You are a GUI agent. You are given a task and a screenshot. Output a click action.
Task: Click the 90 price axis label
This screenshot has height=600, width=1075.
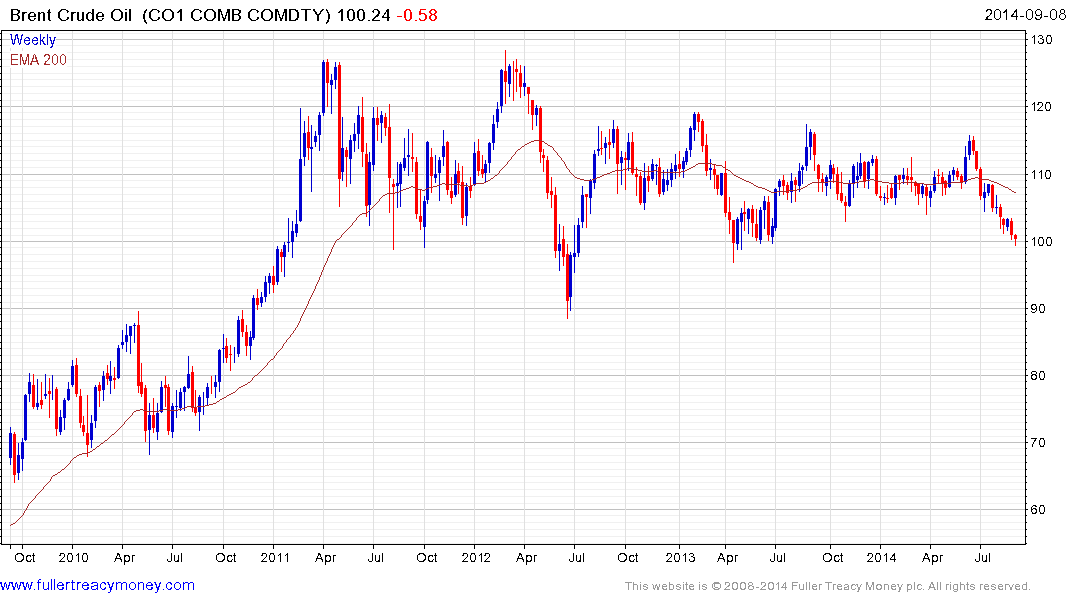[x=1038, y=309]
